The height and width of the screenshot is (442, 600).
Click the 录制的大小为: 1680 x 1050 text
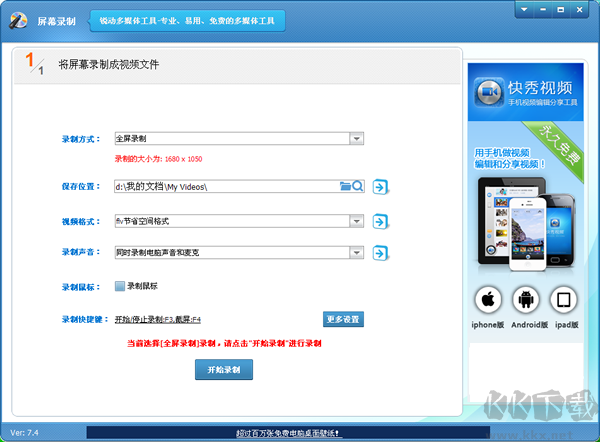click(158, 159)
